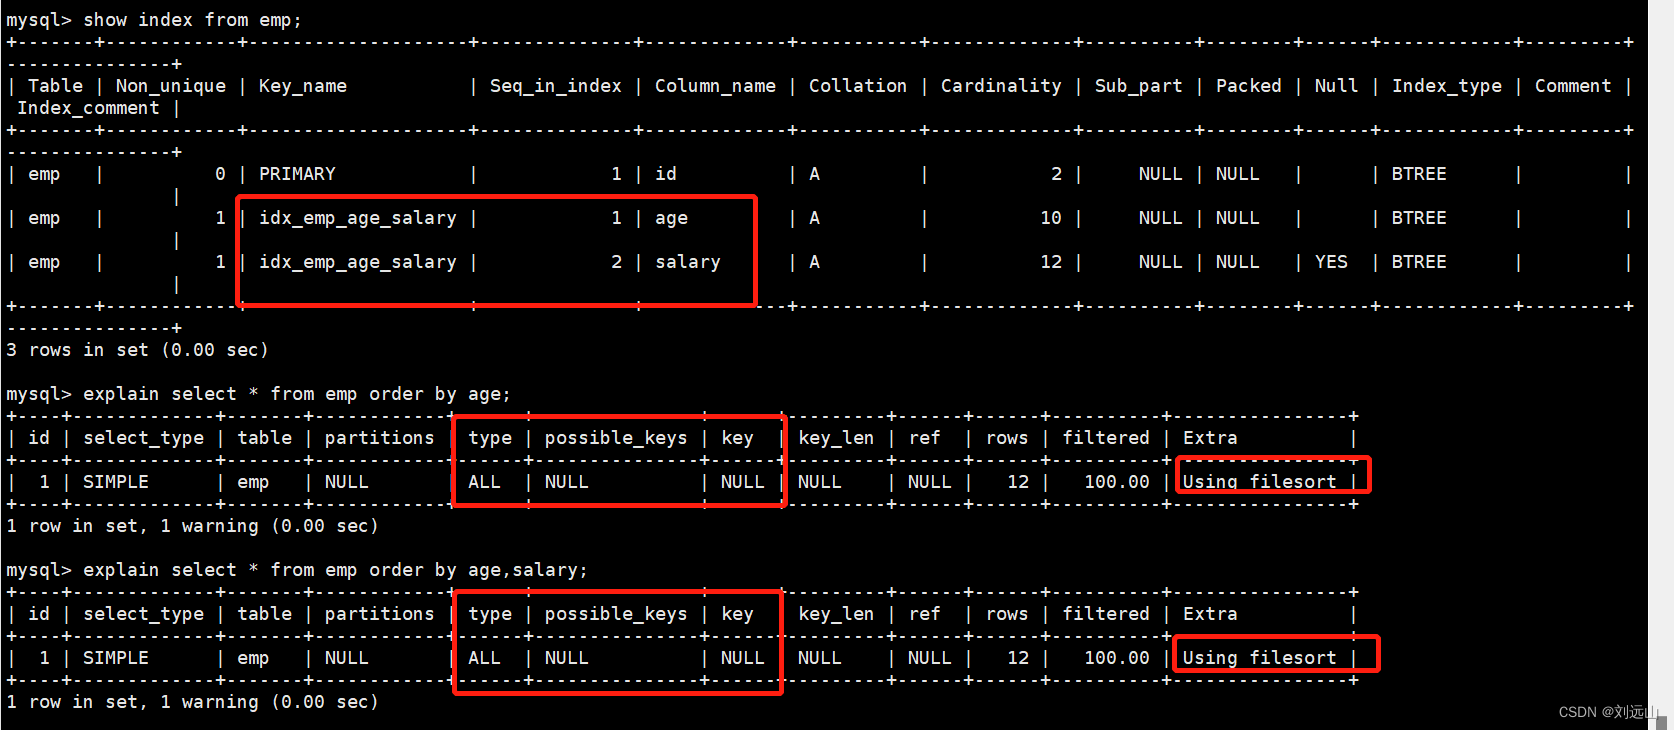Viewport: 1674px width, 730px height.
Task: Select the 'age' Column_name cell
Action: click(671, 218)
